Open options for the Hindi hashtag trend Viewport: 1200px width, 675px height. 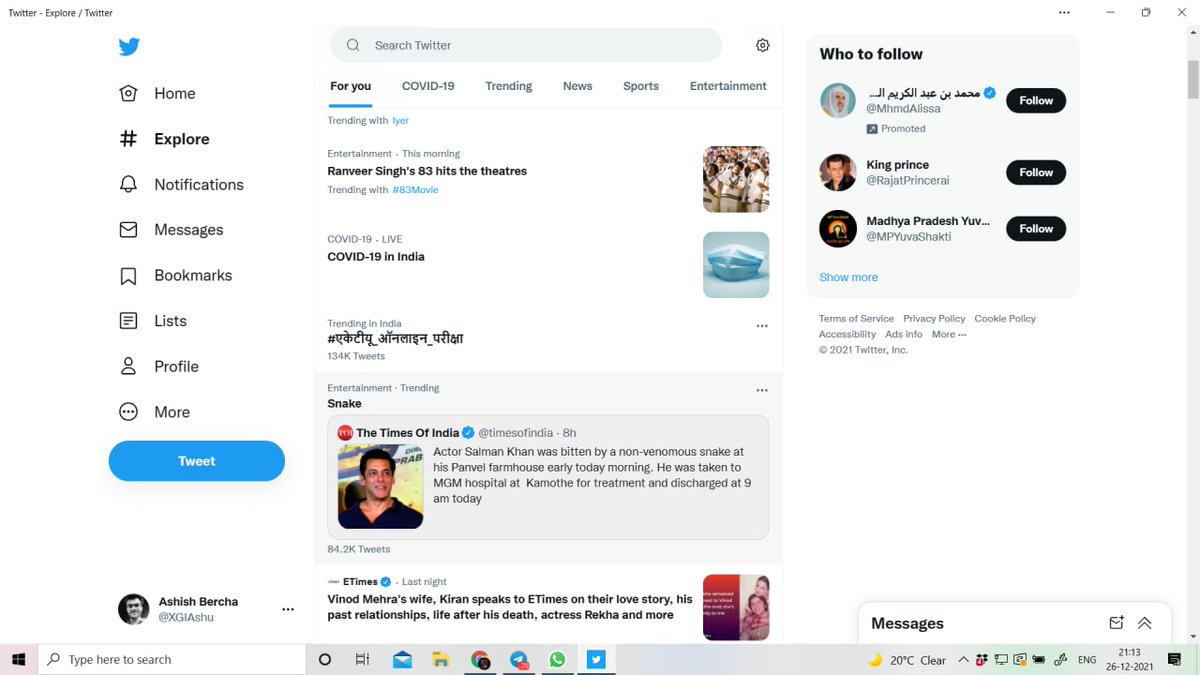pyautogui.click(x=762, y=326)
